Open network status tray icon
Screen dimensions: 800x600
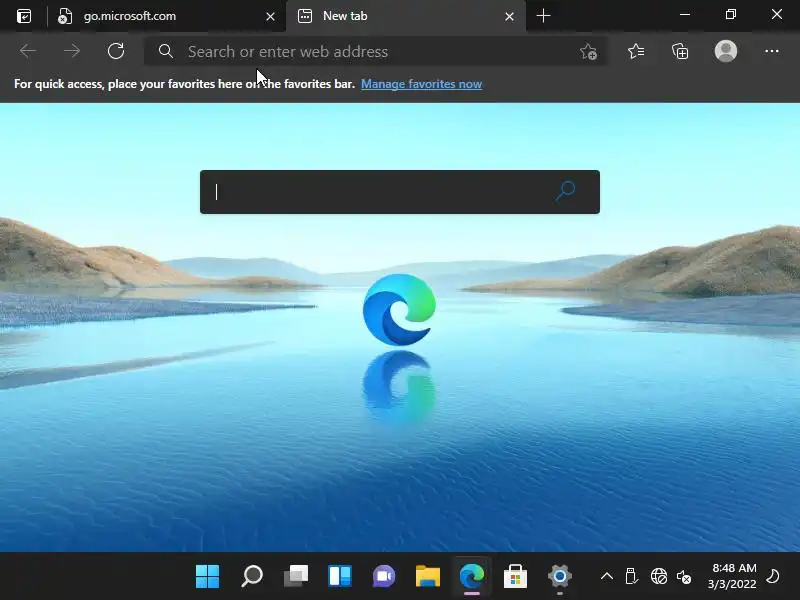click(659, 577)
